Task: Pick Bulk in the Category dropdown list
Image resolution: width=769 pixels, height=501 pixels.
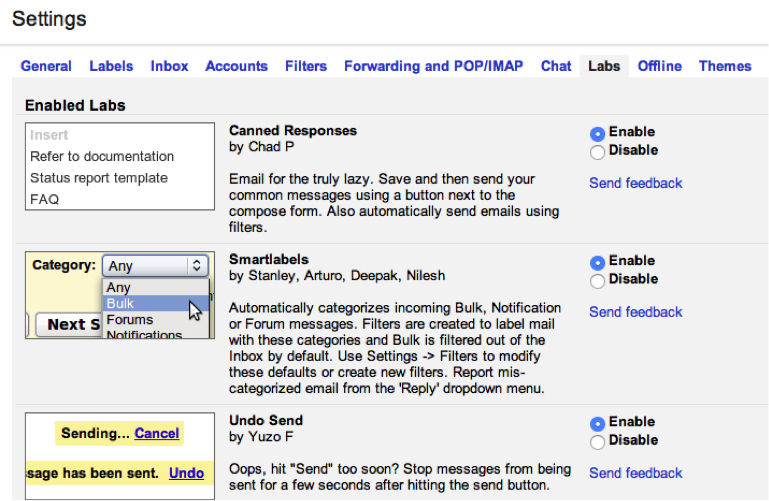Action: pos(121,303)
